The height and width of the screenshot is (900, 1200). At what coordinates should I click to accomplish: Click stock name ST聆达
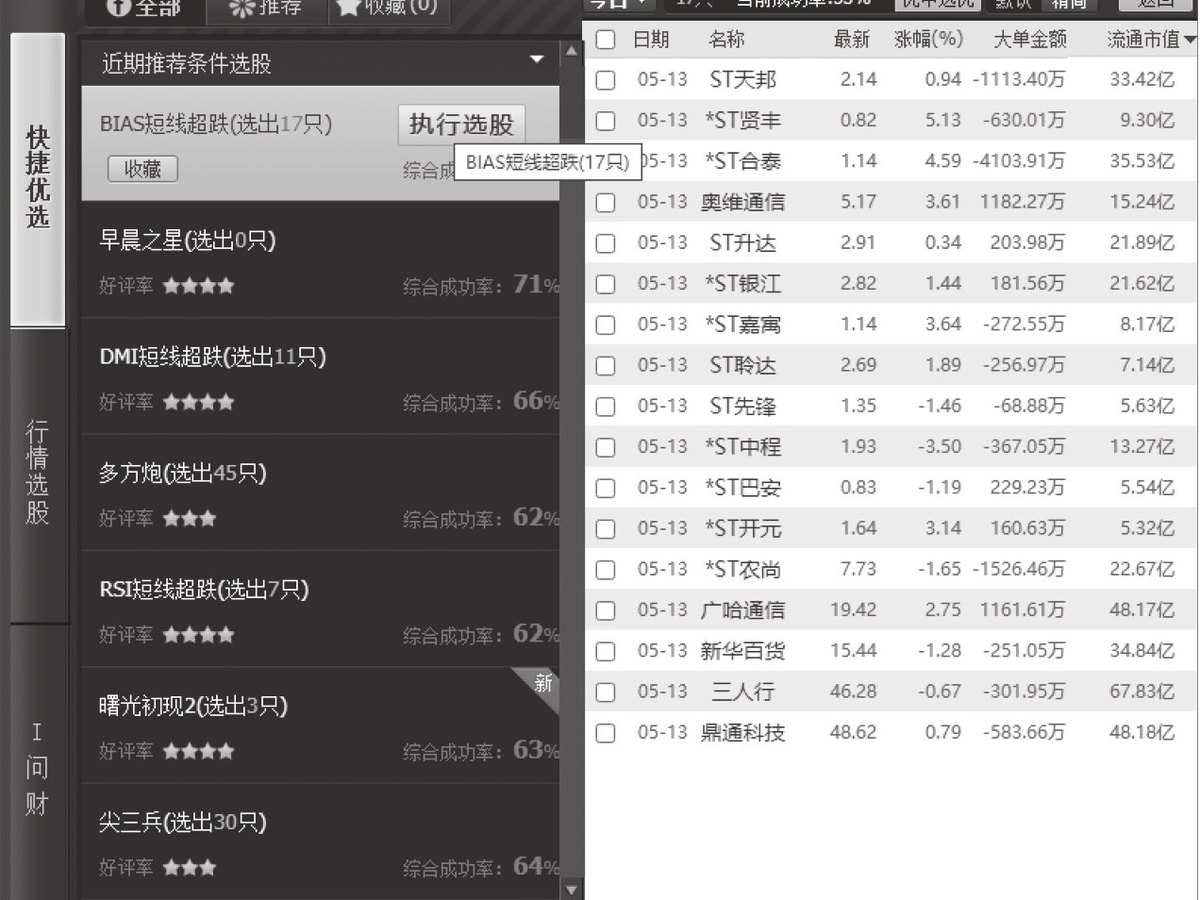click(x=743, y=366)
